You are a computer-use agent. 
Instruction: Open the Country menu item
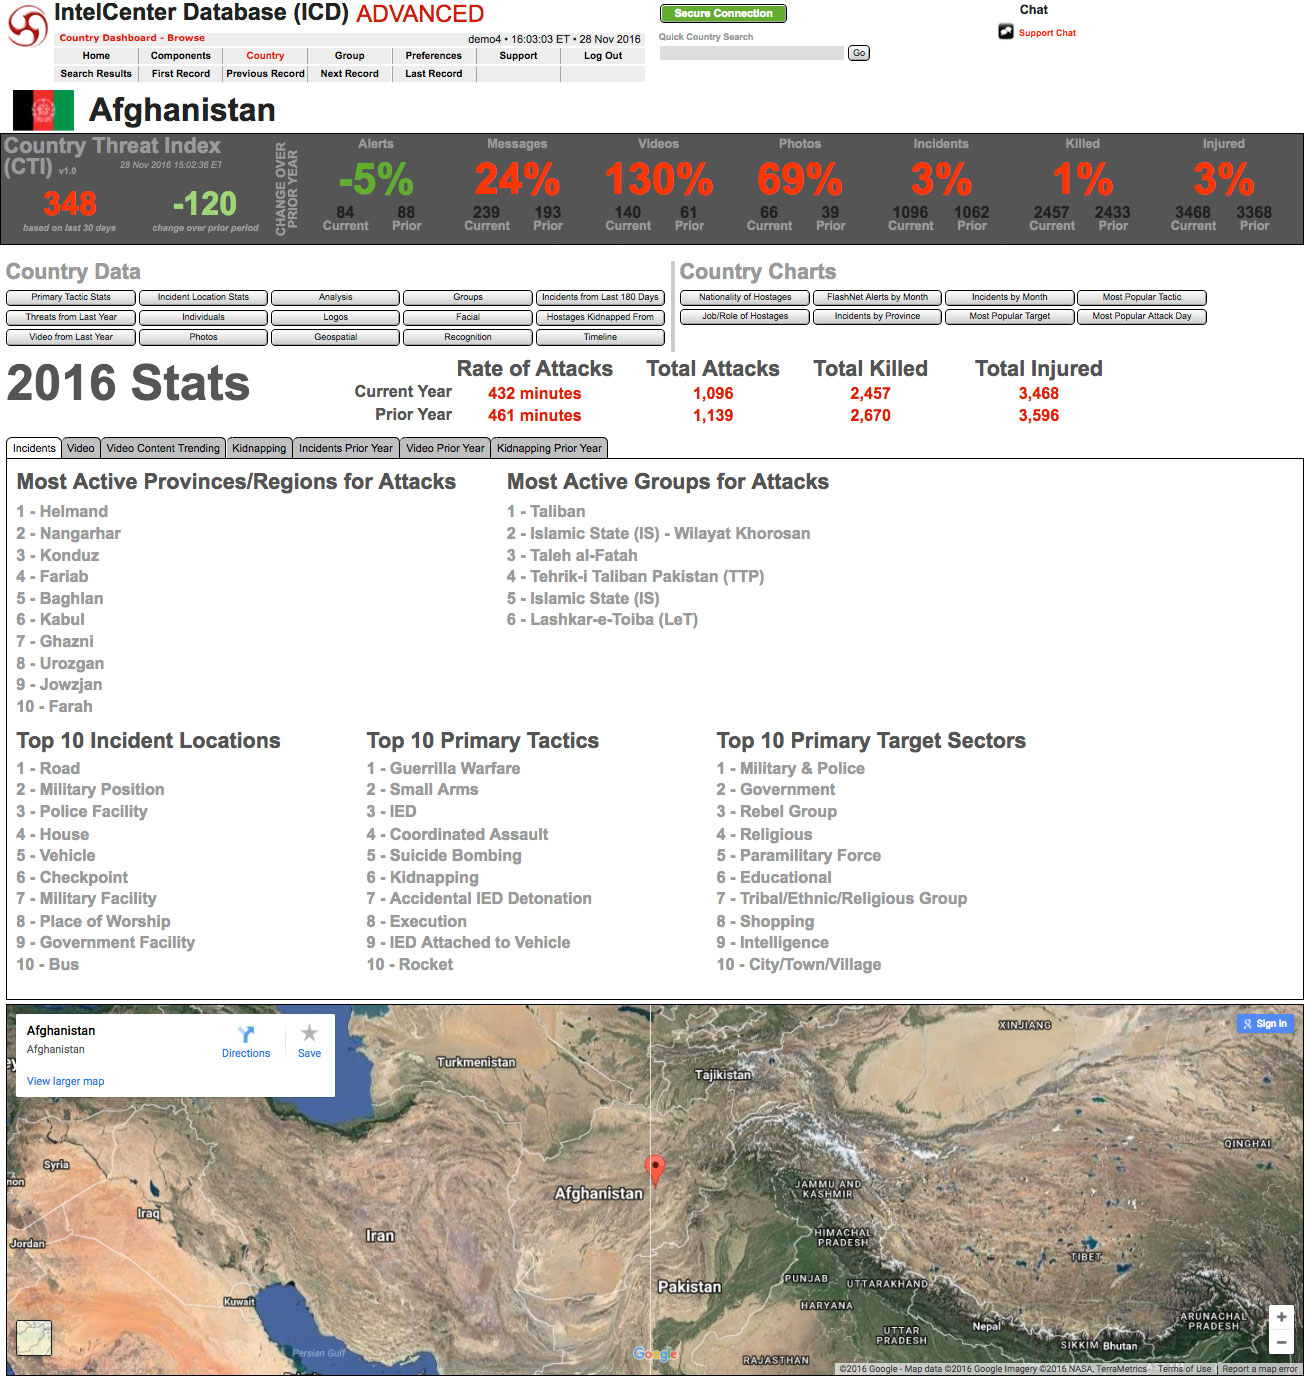265,56
